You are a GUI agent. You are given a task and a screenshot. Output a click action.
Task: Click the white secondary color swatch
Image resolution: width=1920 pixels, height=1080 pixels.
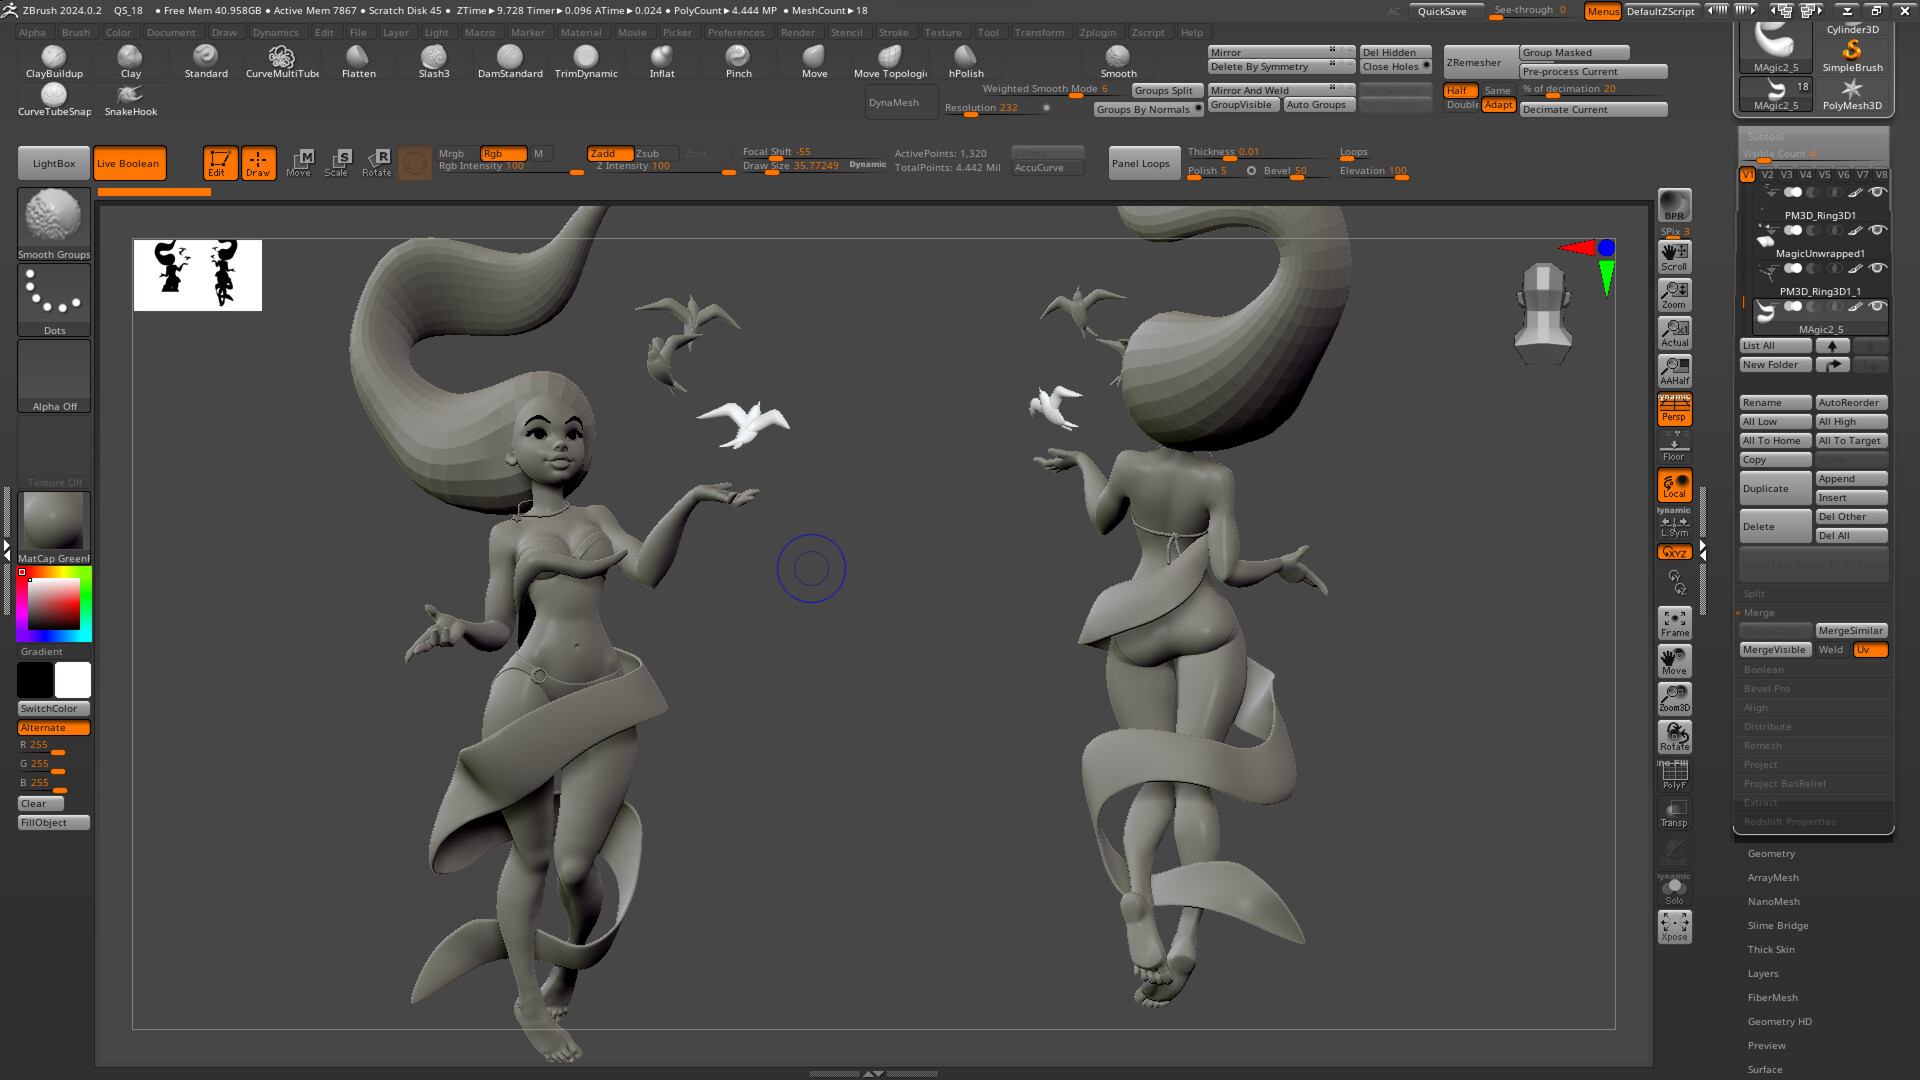point(73,680)
